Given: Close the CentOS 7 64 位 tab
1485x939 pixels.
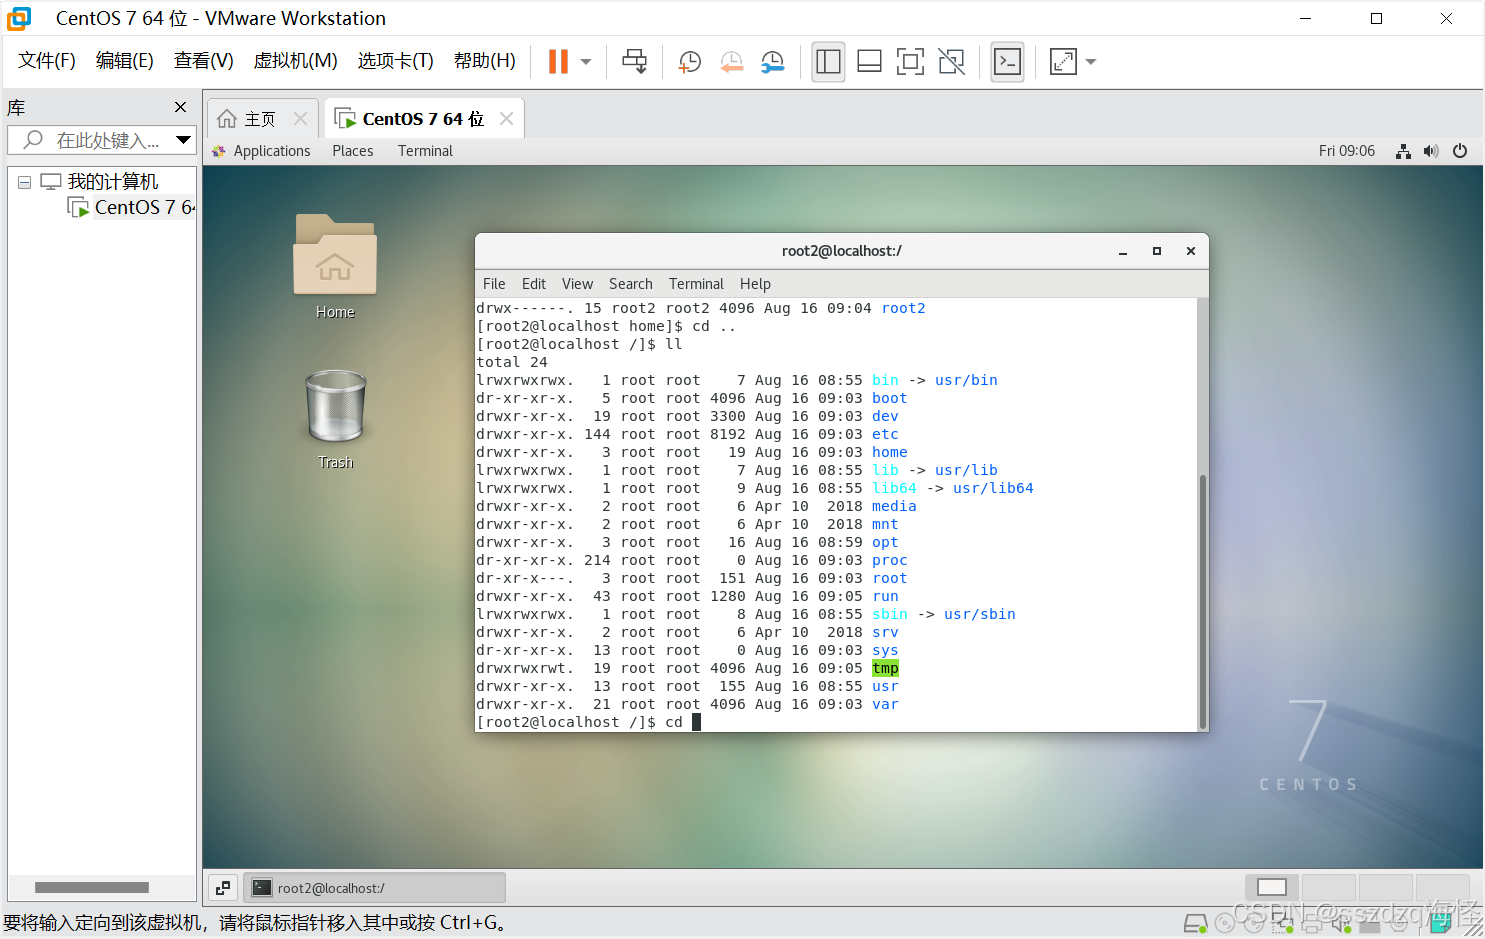Looking at the screenshot, I should [506, 119].
